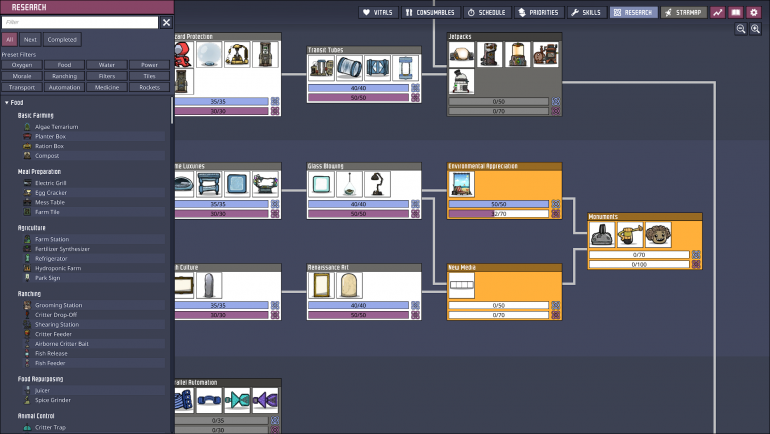Screen dimensions: 770x434
Task: Close the Research screen tab
Action: 633,12
